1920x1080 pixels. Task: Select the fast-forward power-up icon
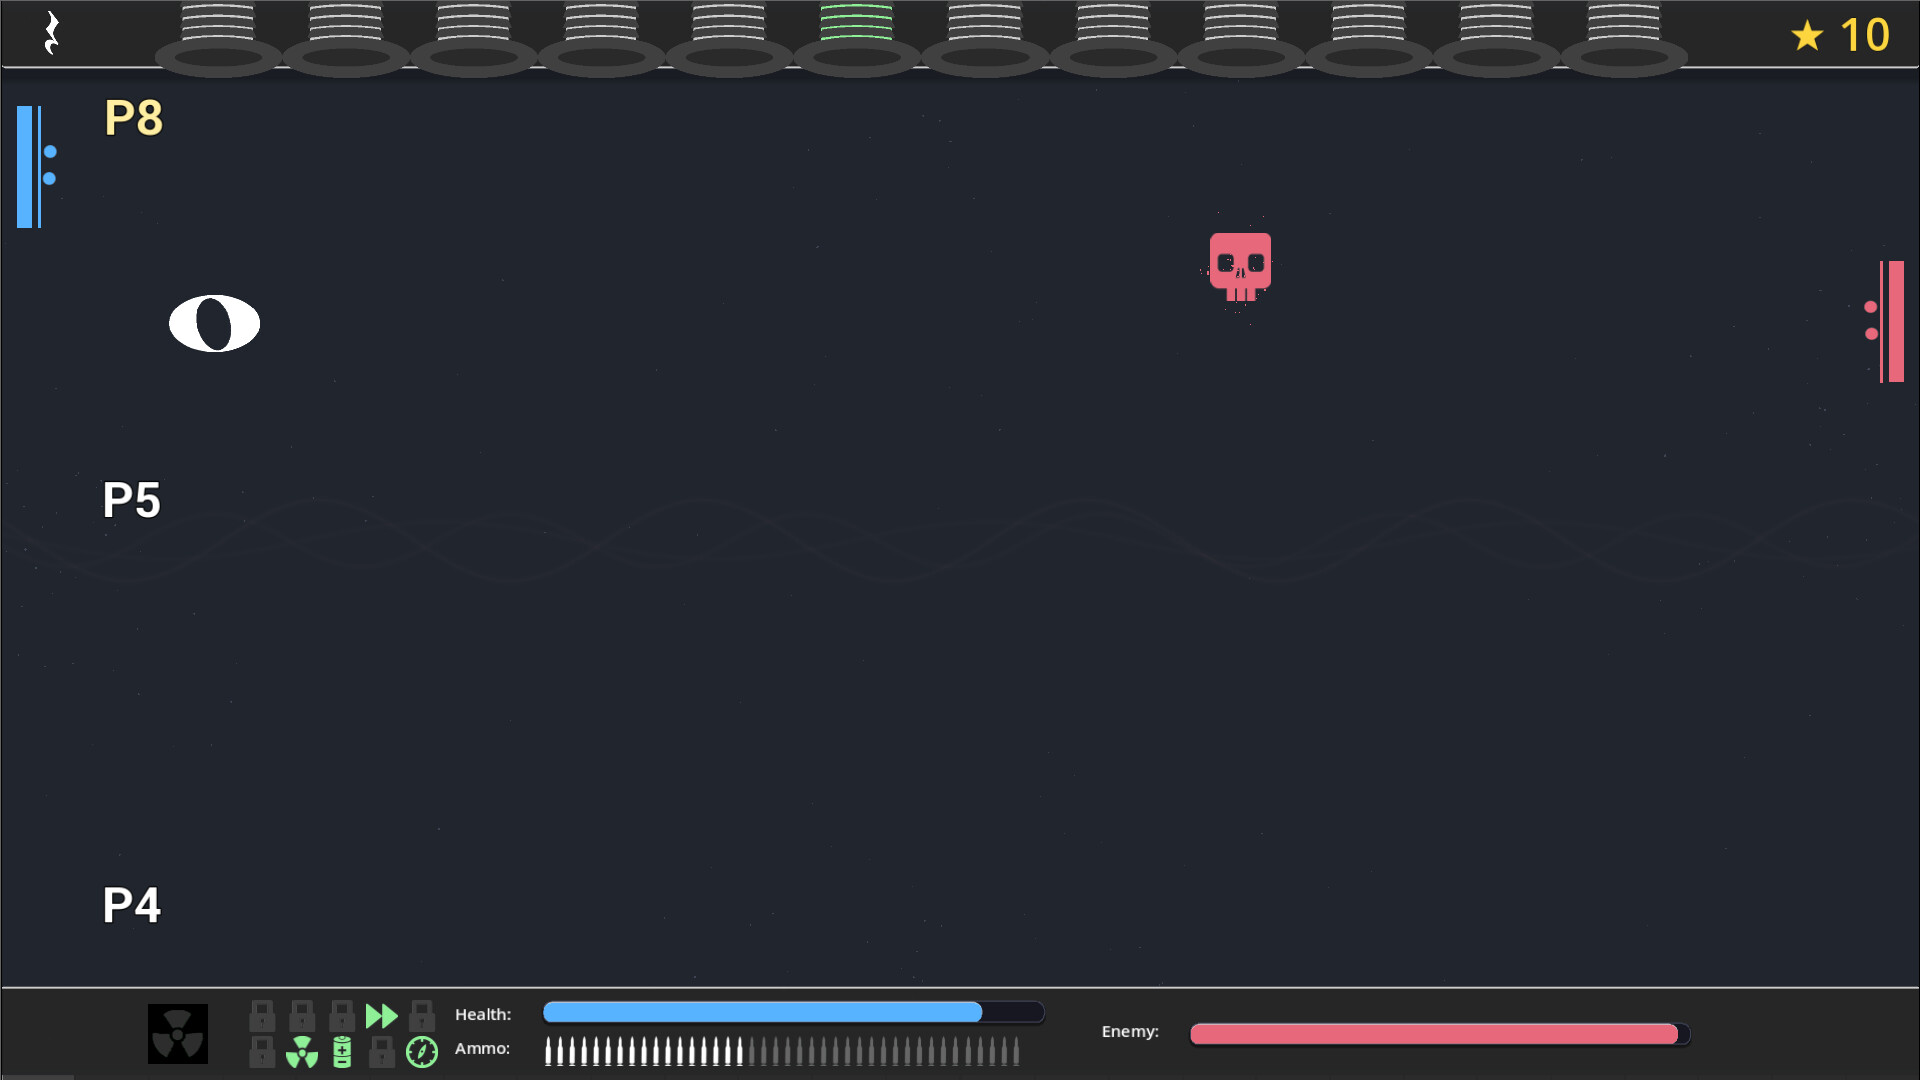click(381, 1016)
